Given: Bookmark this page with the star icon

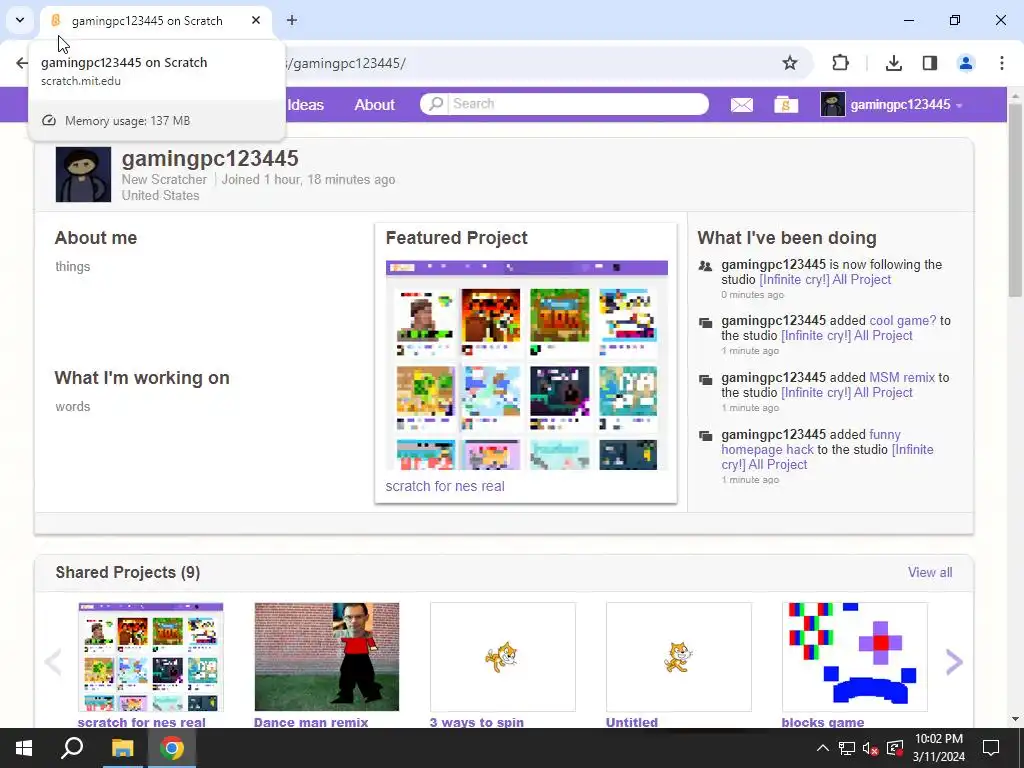Looking at the screenshot, I should pos(790,63).
